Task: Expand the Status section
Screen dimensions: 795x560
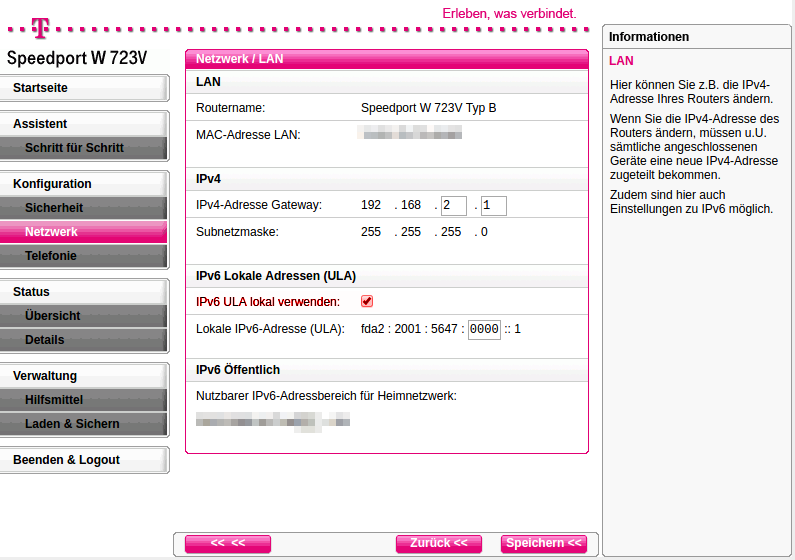Action: point(84,292)
